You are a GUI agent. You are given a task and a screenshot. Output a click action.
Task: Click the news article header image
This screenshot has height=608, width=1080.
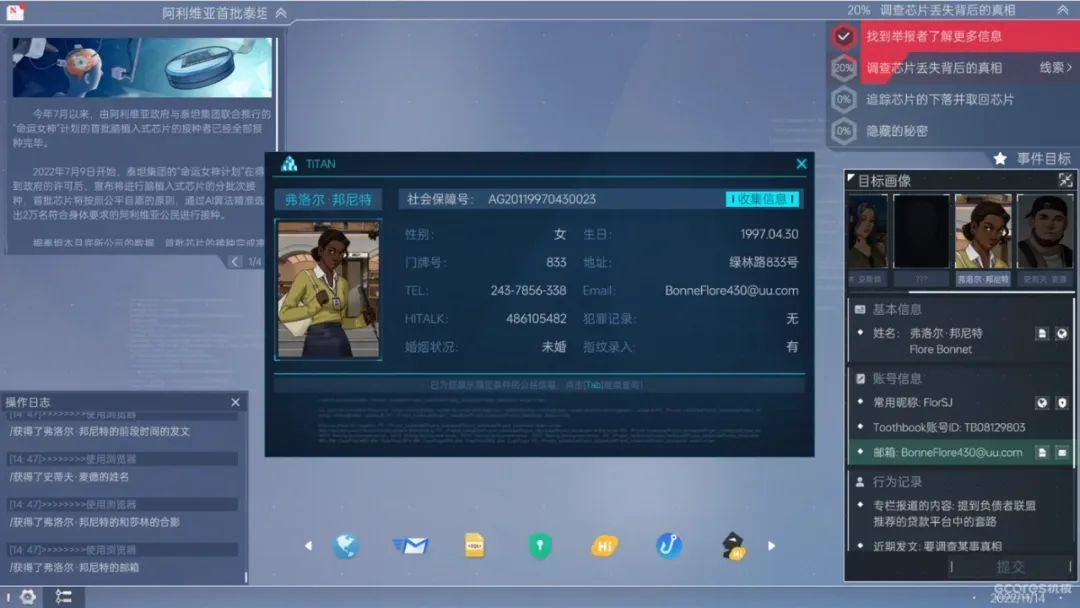click(142, 67)
